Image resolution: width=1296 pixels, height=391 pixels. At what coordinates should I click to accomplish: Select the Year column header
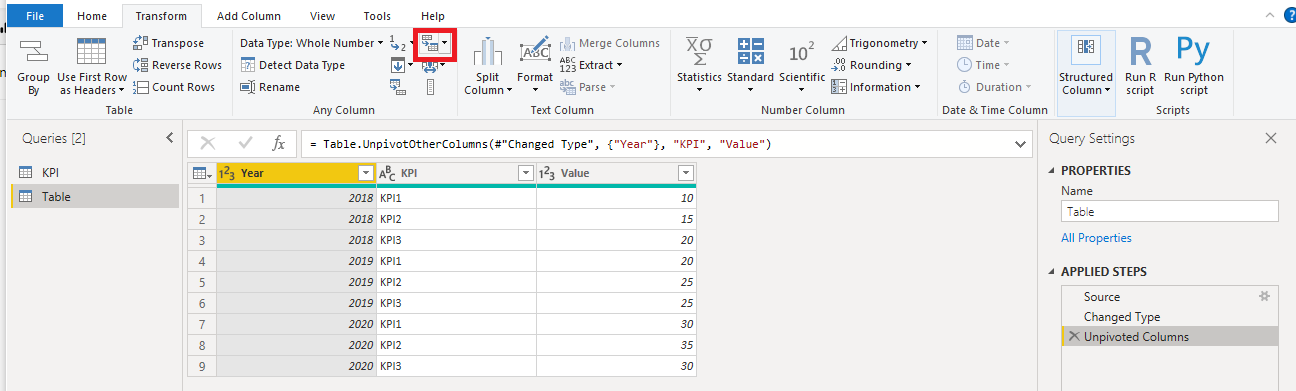296,173
